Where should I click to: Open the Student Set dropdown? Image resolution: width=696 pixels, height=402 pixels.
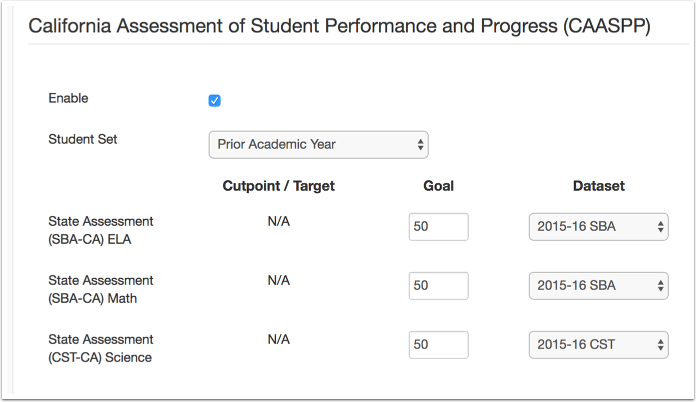coord(318,144)
